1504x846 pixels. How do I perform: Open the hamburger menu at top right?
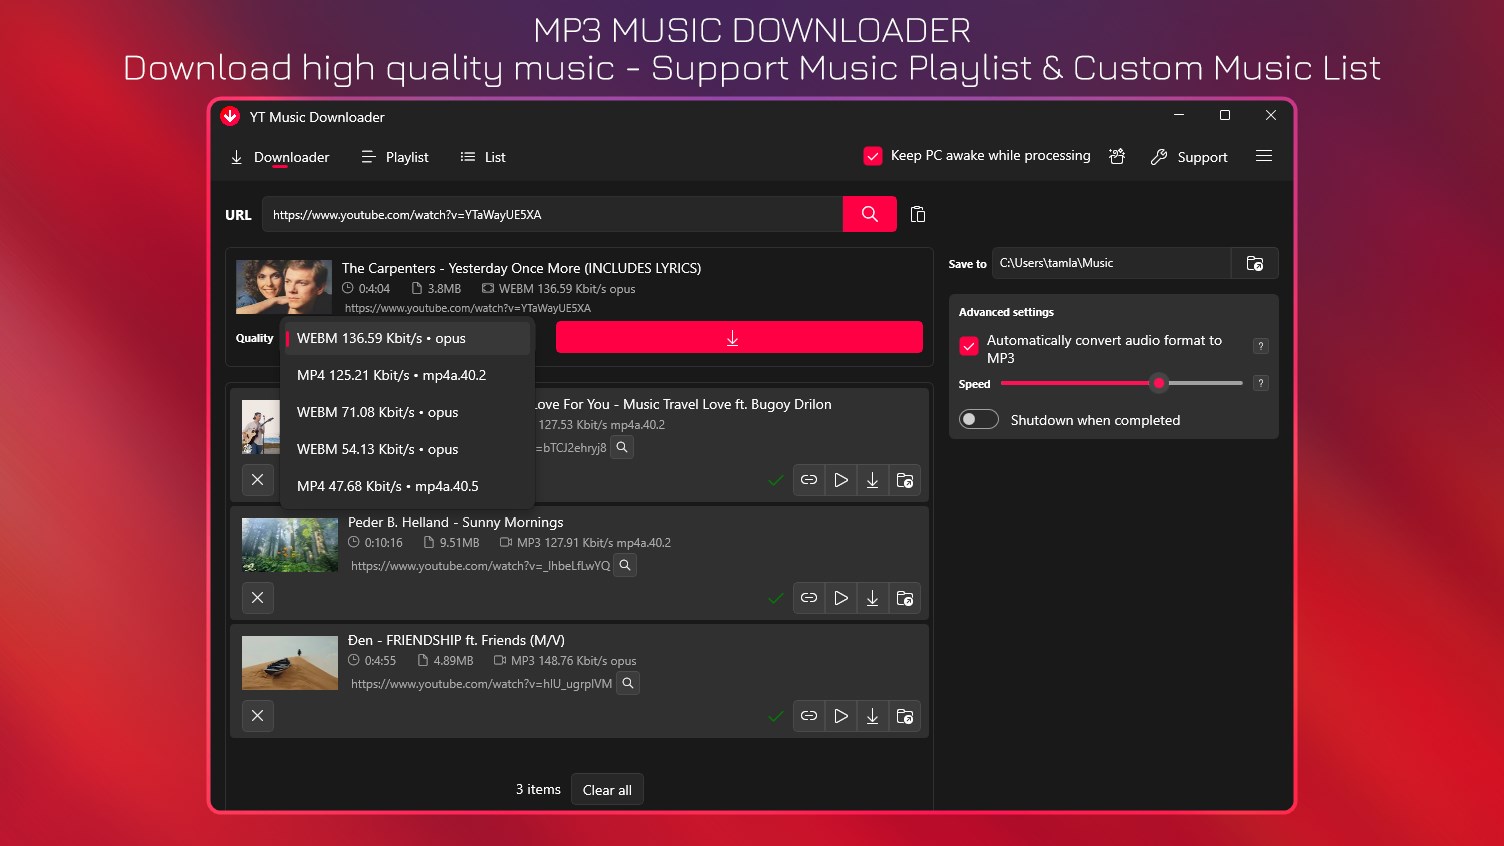click(1264, 156)
